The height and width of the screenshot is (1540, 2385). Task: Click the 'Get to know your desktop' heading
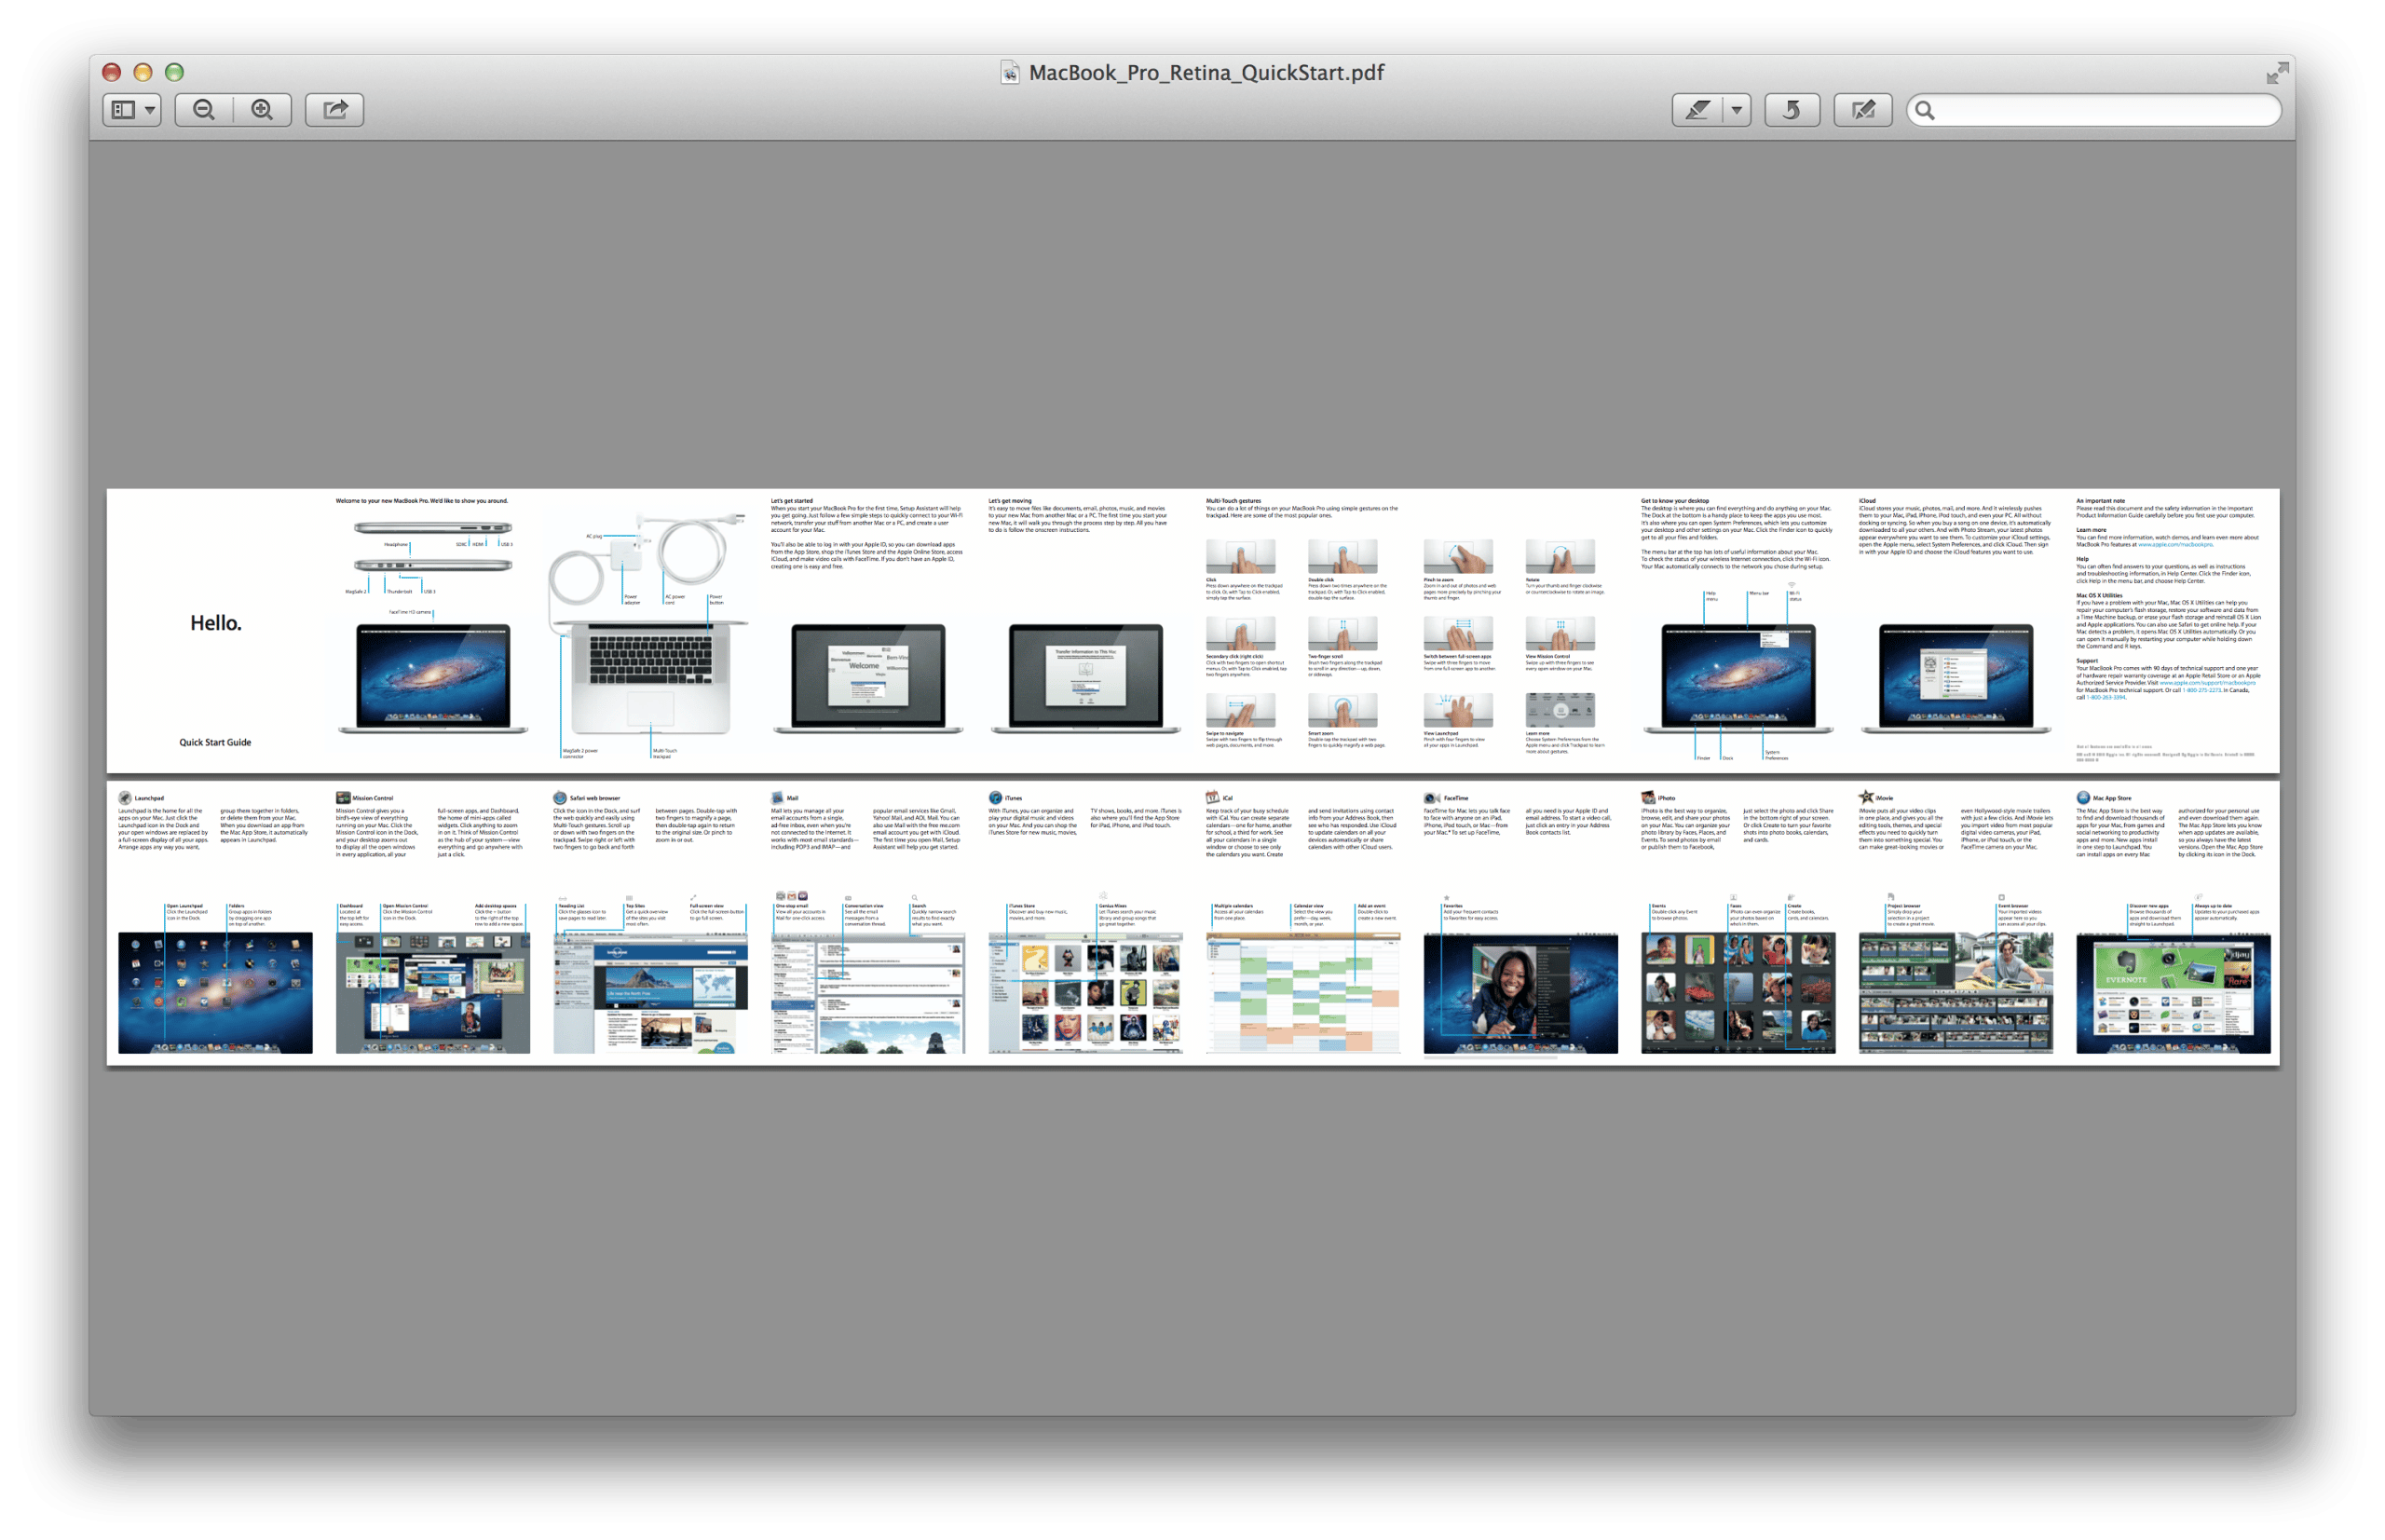[1675, 501]
